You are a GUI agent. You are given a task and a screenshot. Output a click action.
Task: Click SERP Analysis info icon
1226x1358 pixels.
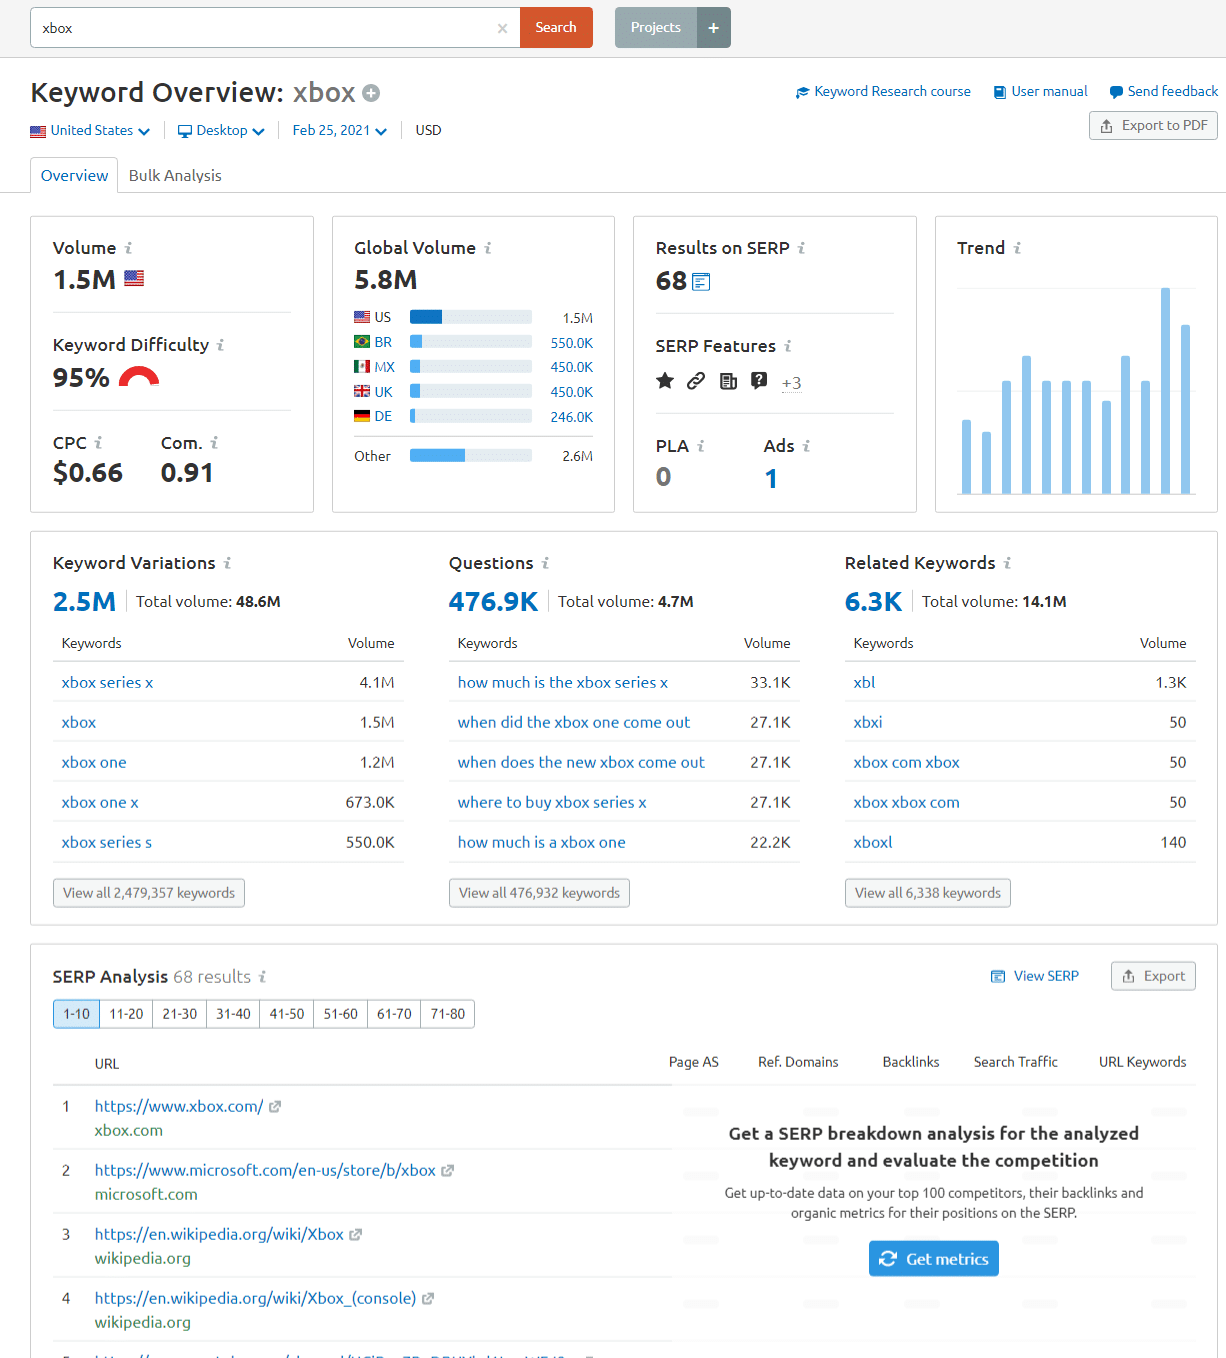262,977
